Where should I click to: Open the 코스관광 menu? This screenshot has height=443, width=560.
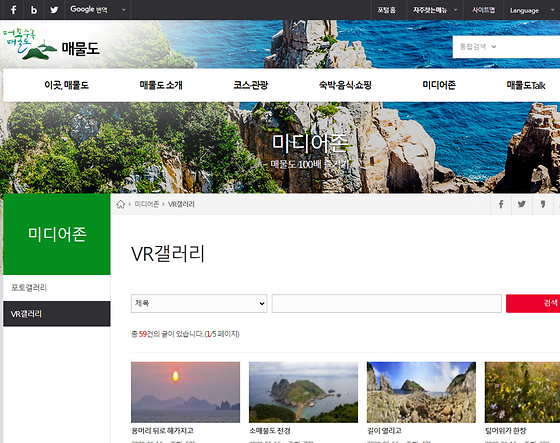tap(251, 85)
